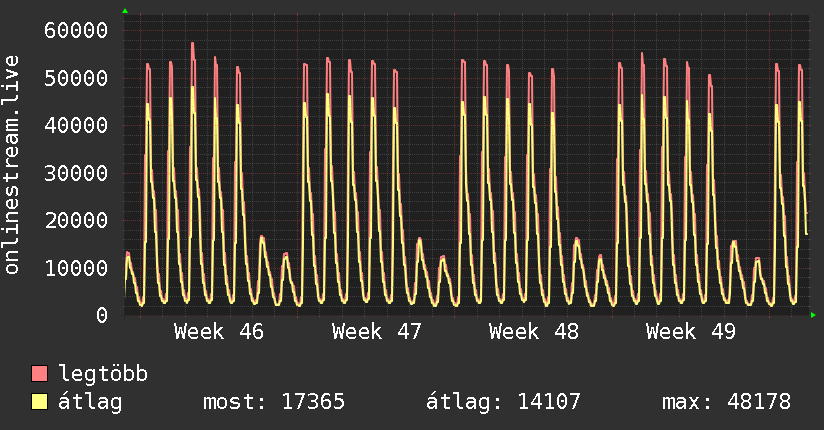Click the 50000 y-axis value
Screen dimensions: 824x430
click(76, 78)
